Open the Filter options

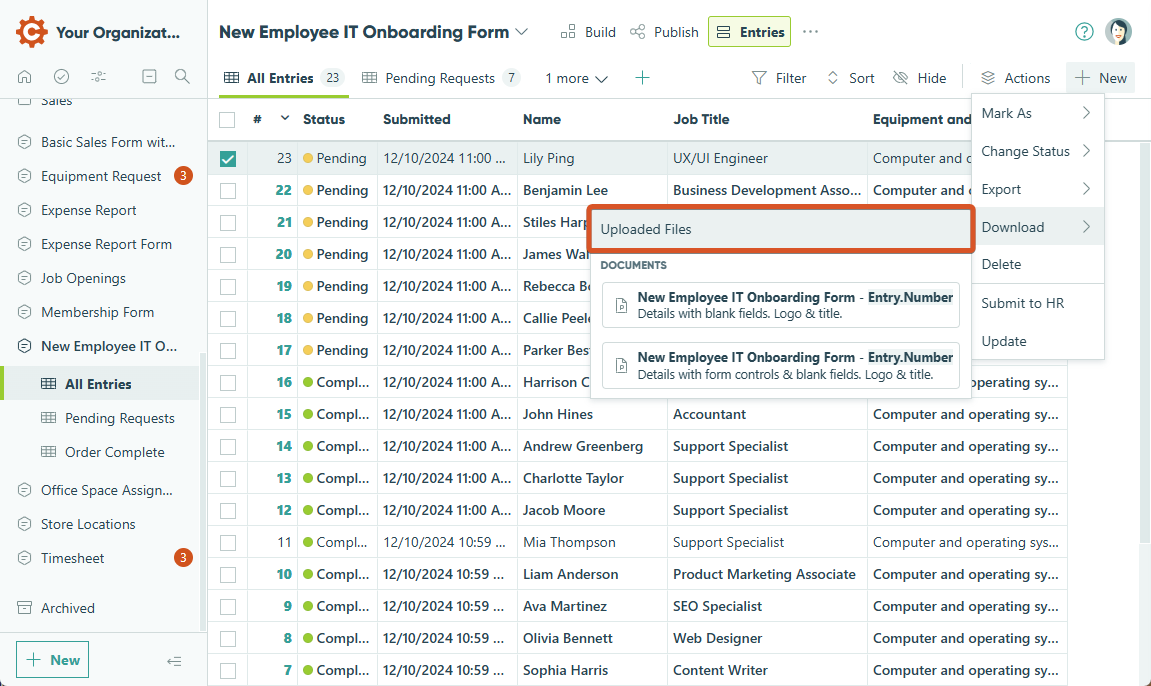[x=779, y=78]
